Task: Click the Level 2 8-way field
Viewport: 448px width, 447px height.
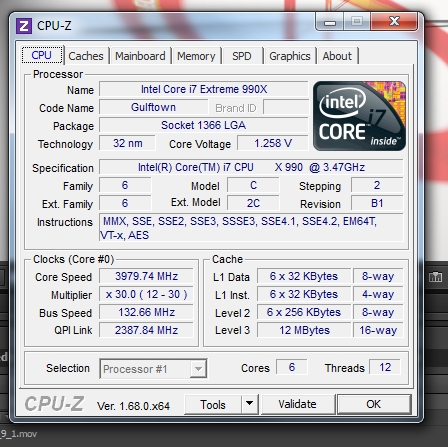Action: click(378, 312)
